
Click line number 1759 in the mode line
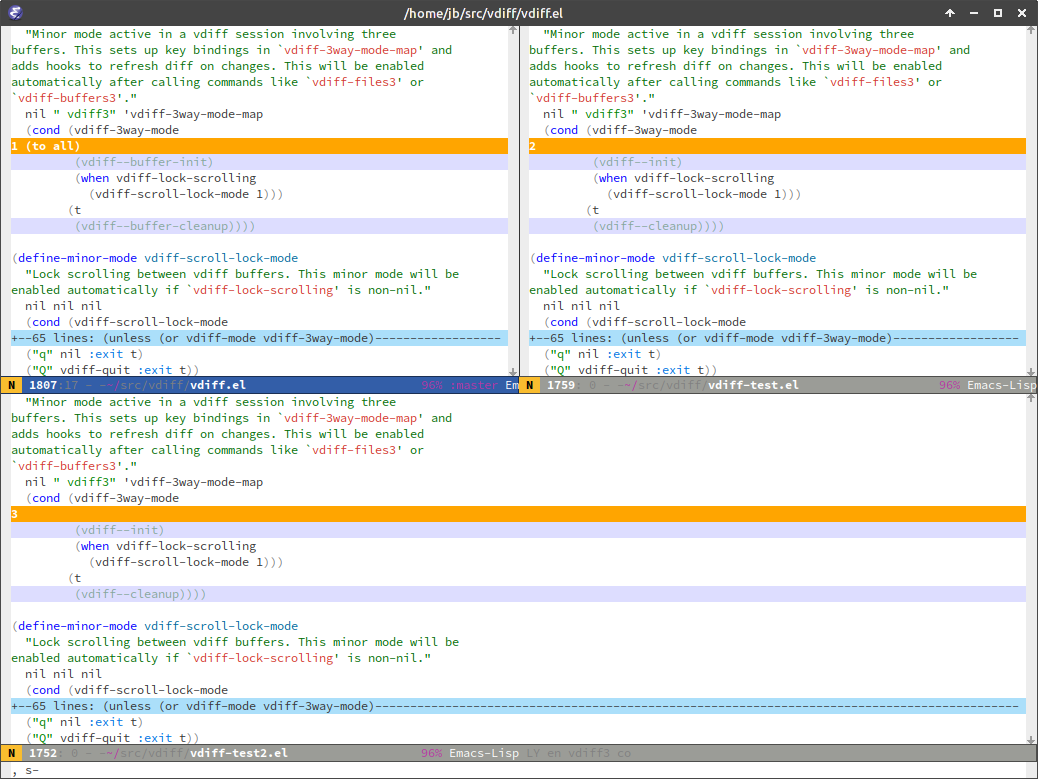click(561, 385)
